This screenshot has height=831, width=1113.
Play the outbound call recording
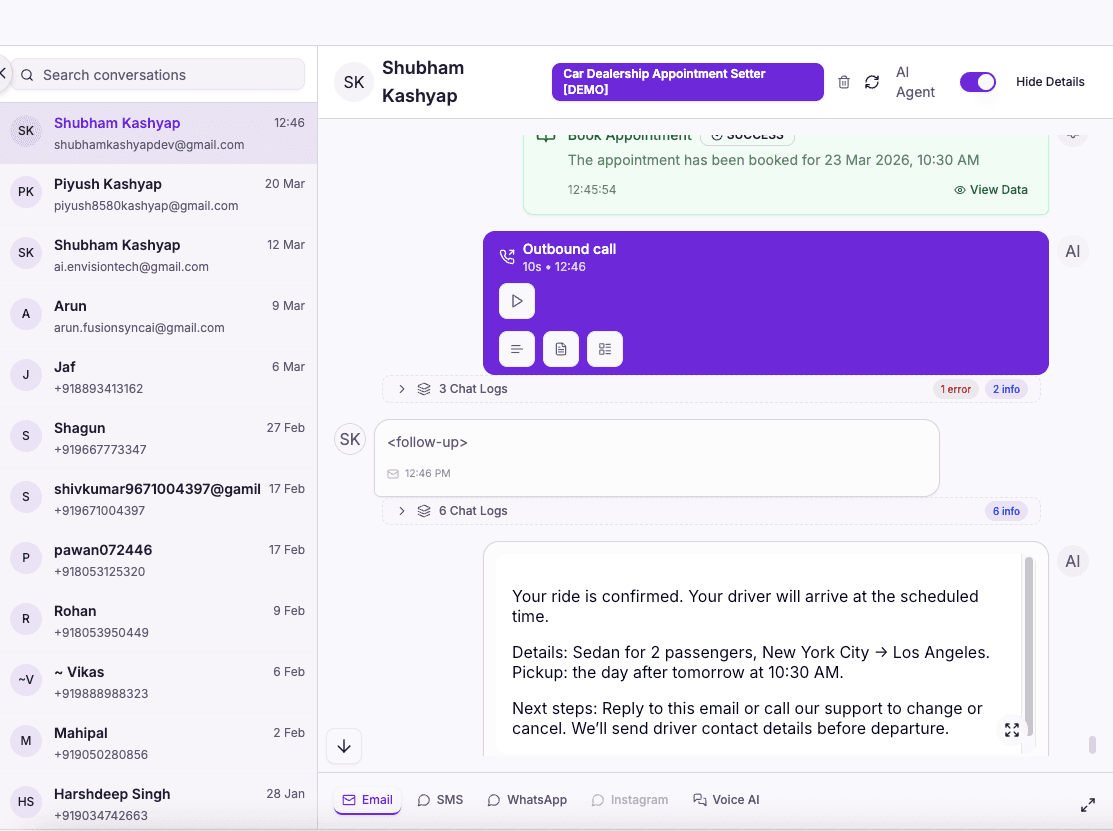coord(517,301)
